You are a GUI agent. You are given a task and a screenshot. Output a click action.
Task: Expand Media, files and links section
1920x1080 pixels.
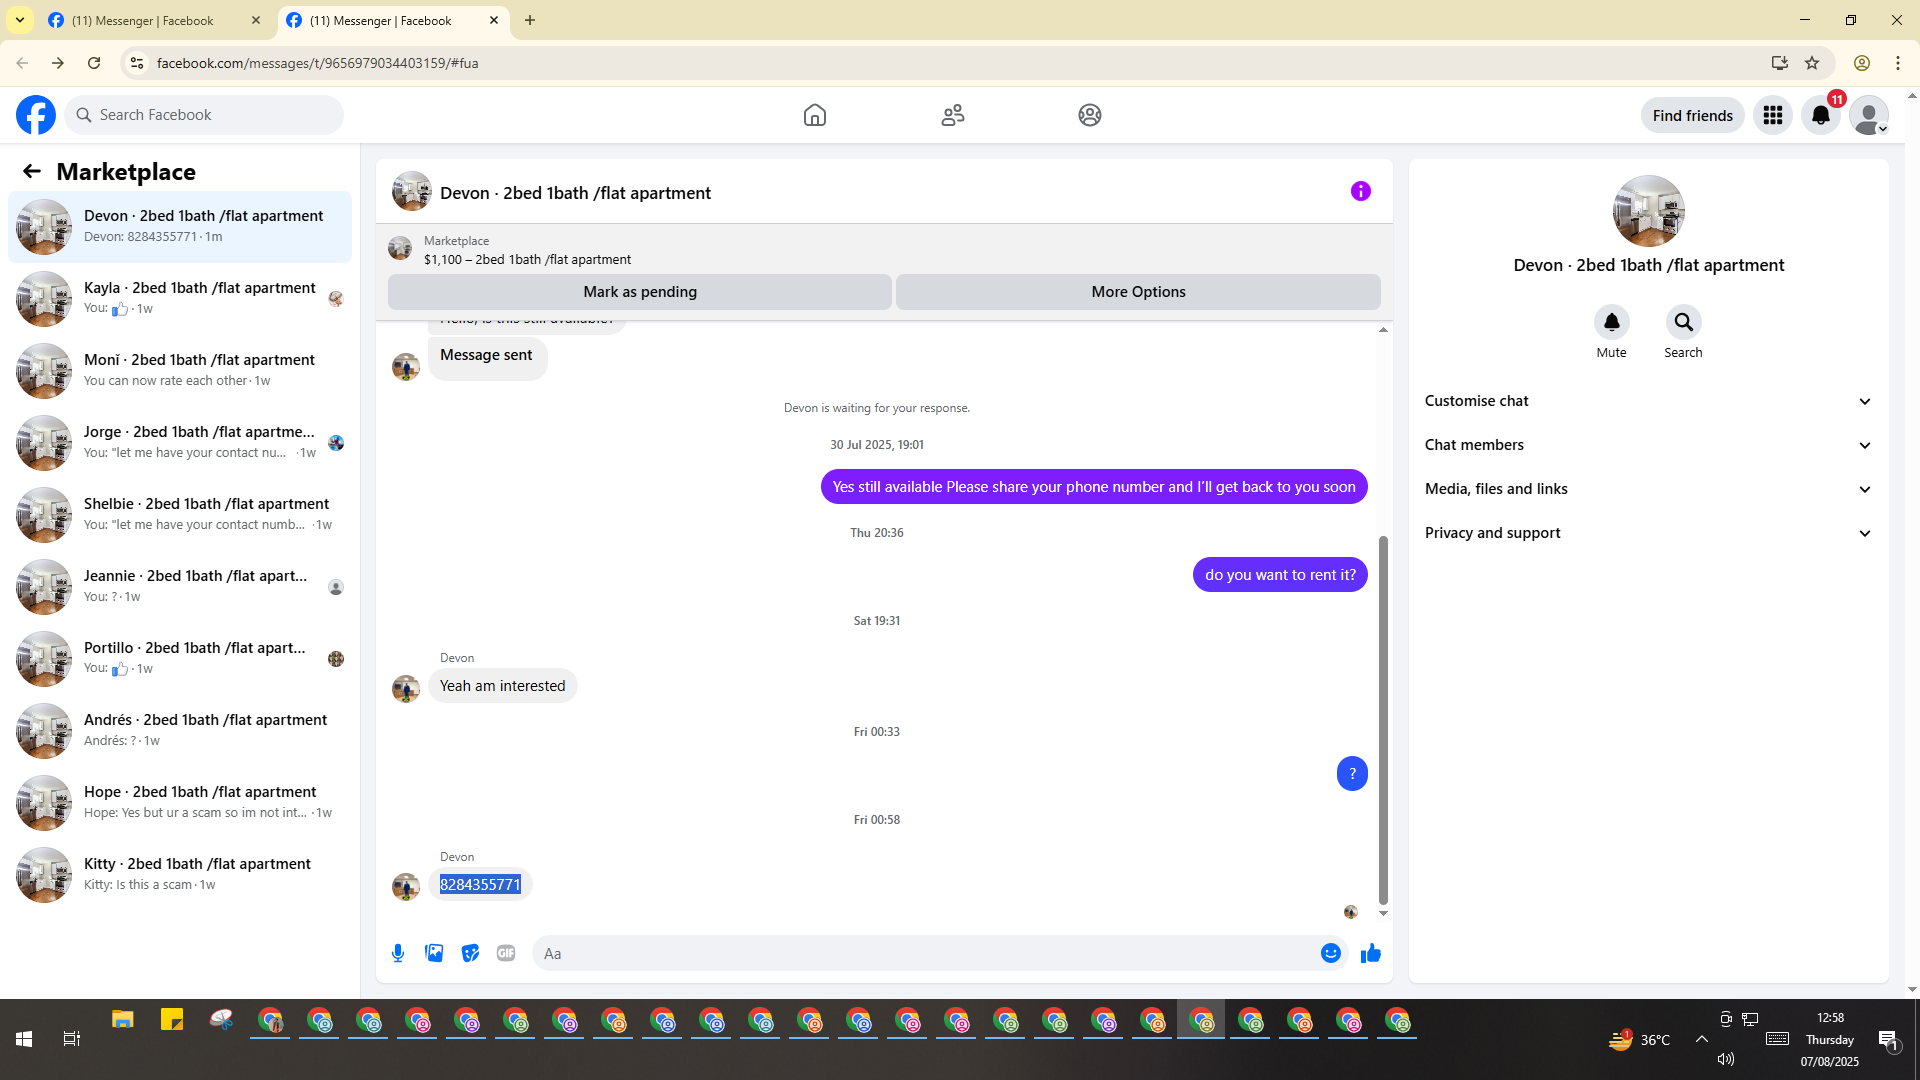(1648, 489)
